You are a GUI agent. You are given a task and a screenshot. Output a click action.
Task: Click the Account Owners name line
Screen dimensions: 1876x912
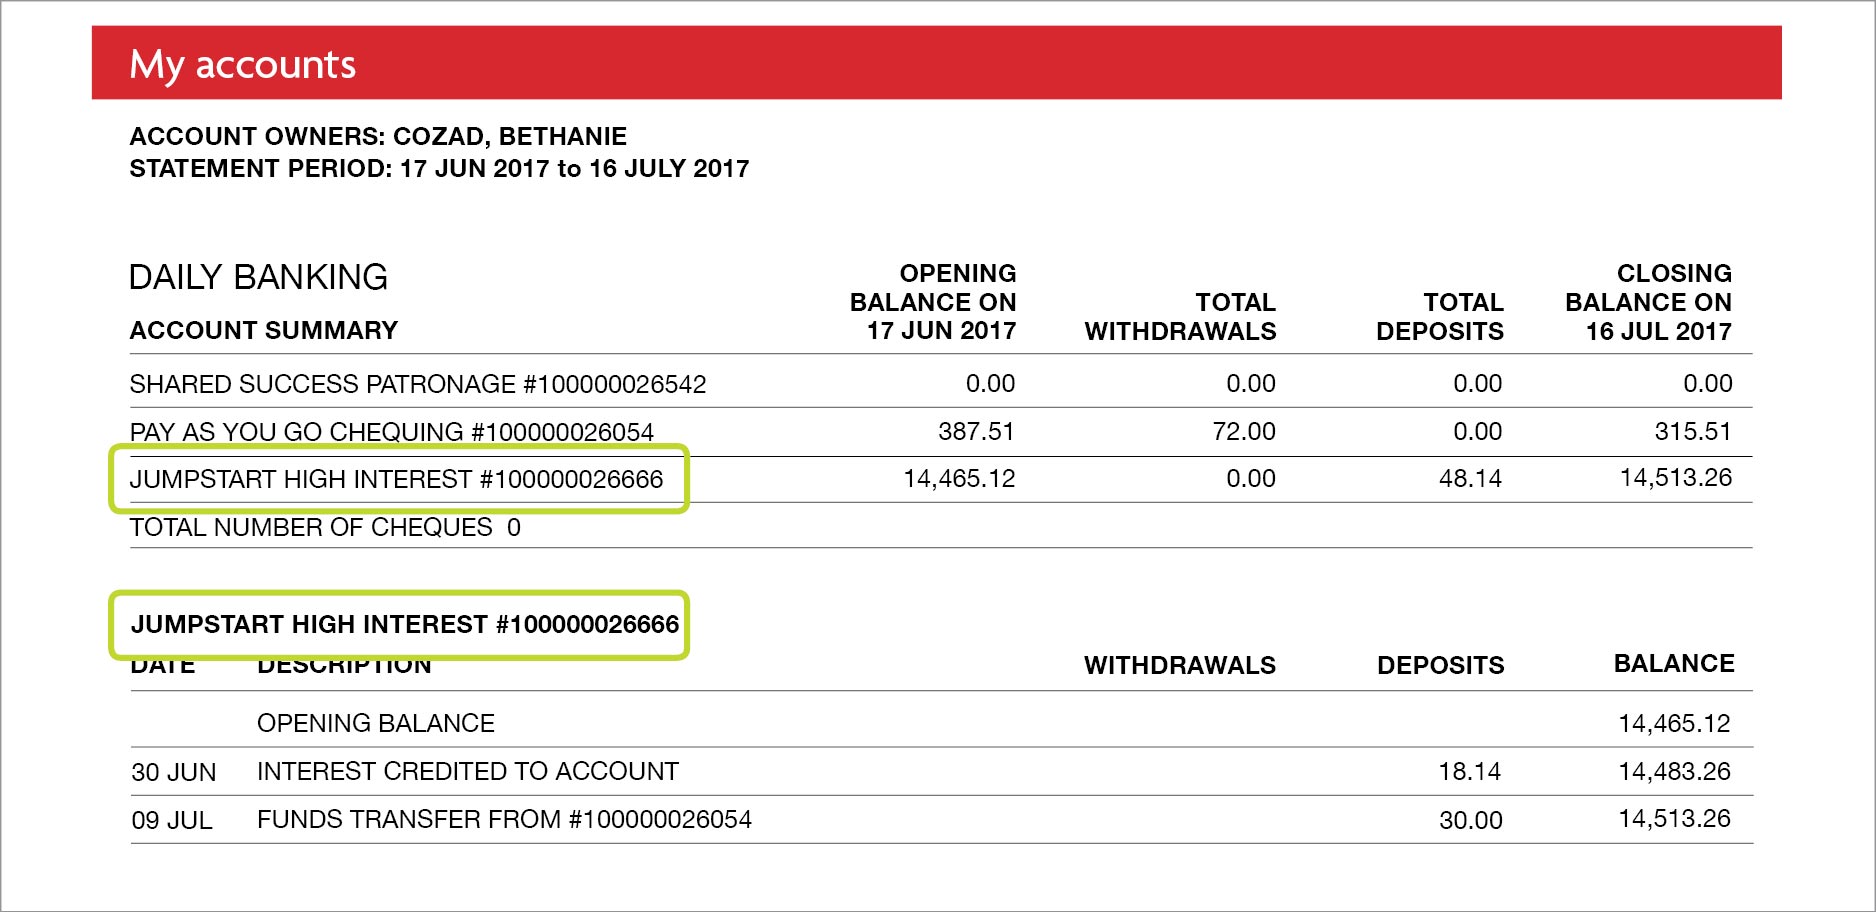[x=378, y=136]
